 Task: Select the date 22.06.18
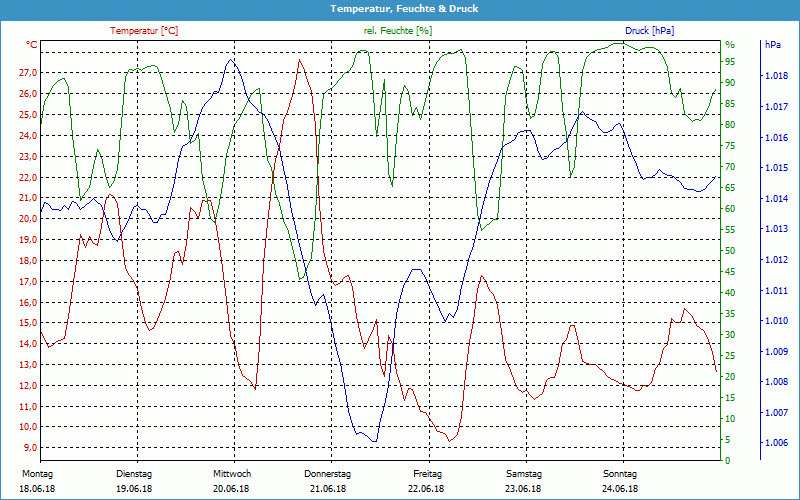point(426,489)
